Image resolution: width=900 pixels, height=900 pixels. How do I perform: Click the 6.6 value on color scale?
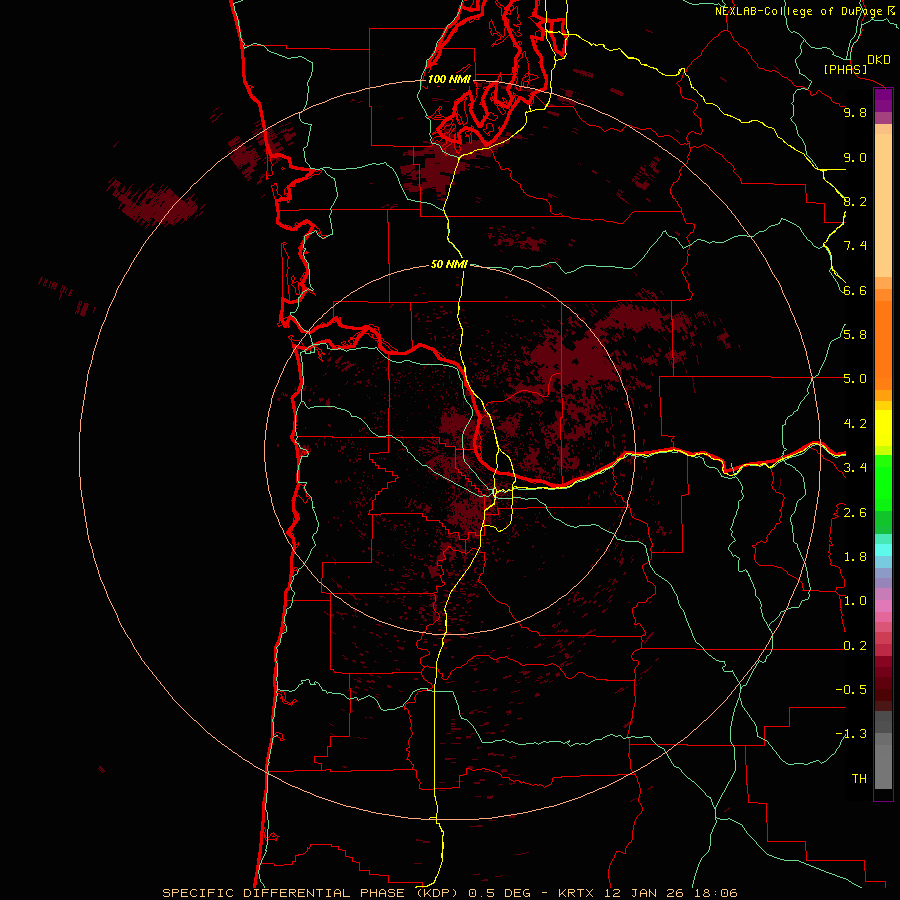tap(855, 290)
